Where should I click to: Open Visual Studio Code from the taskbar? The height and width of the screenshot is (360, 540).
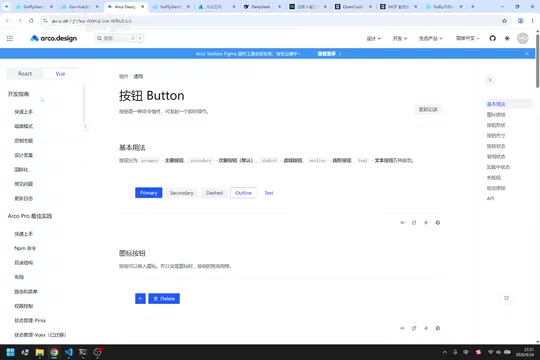pos(69,352)
